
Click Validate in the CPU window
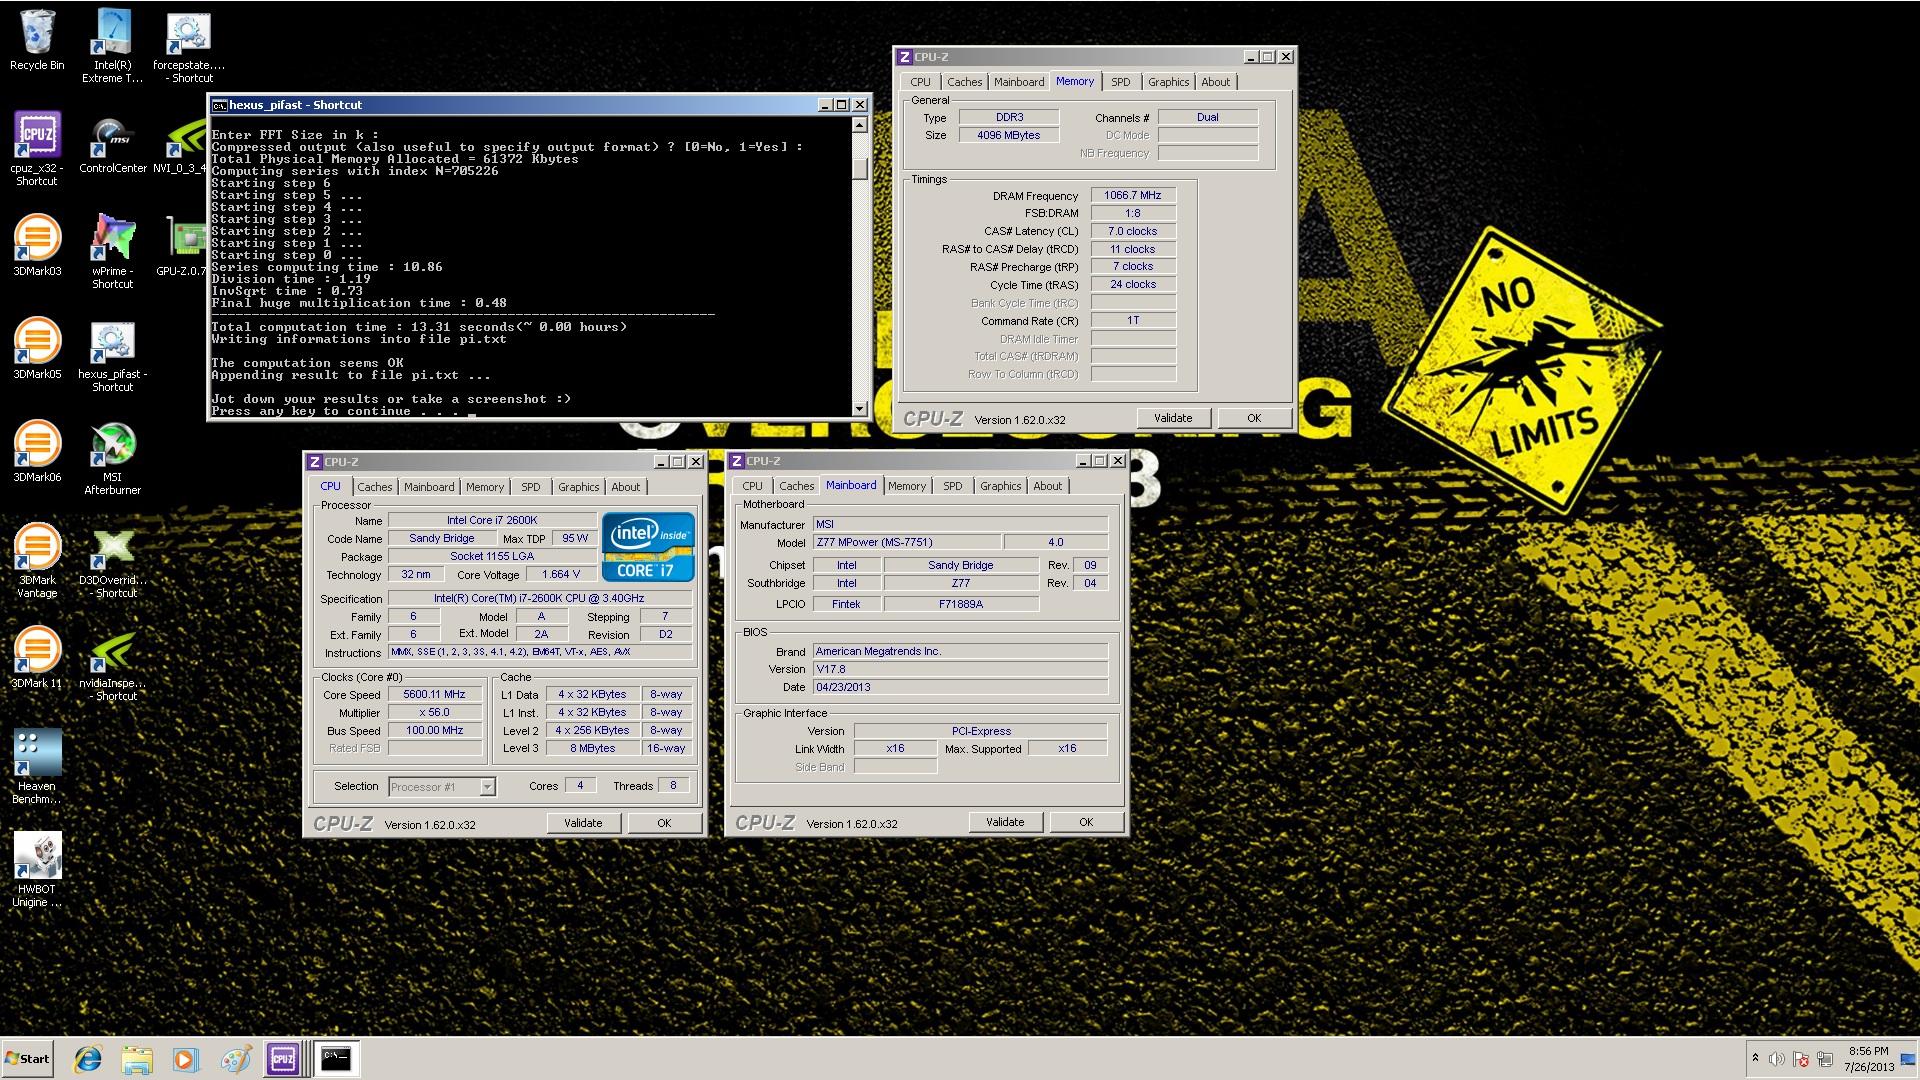click(x=583, y=823)
